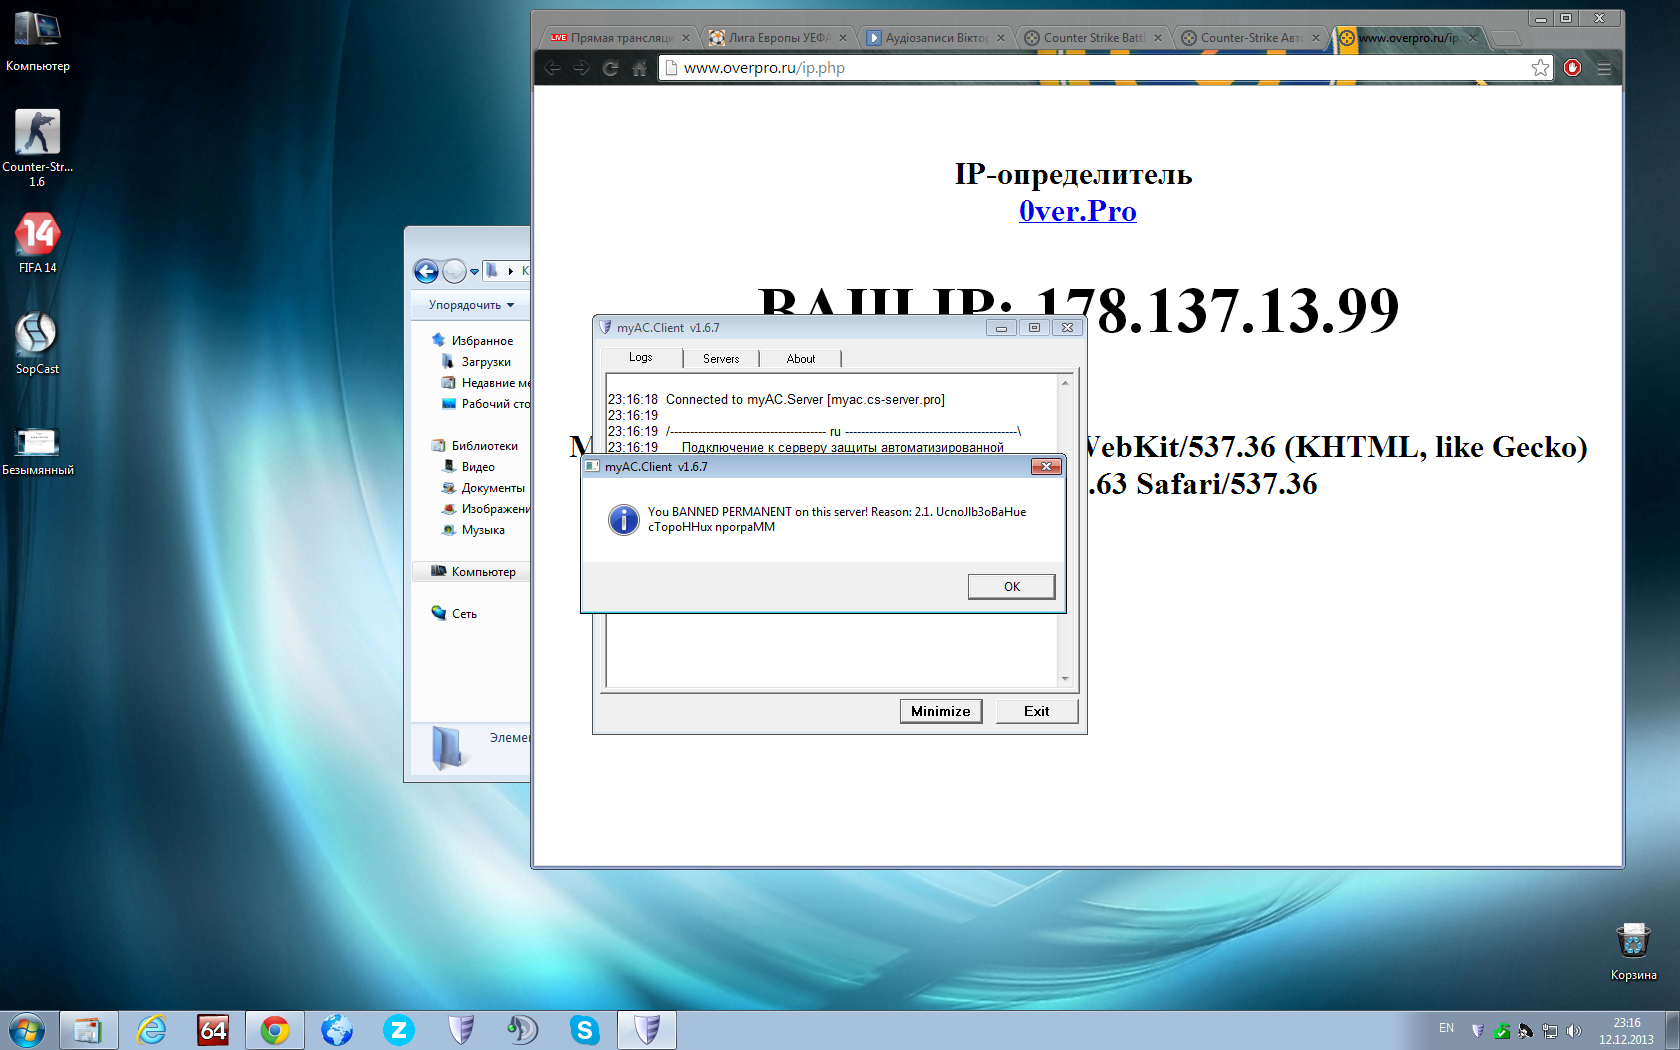1680x1050 pixels.
Task: Select 'Загрузки' in the Explorer sidebar
Action: [x=486, y=362]
